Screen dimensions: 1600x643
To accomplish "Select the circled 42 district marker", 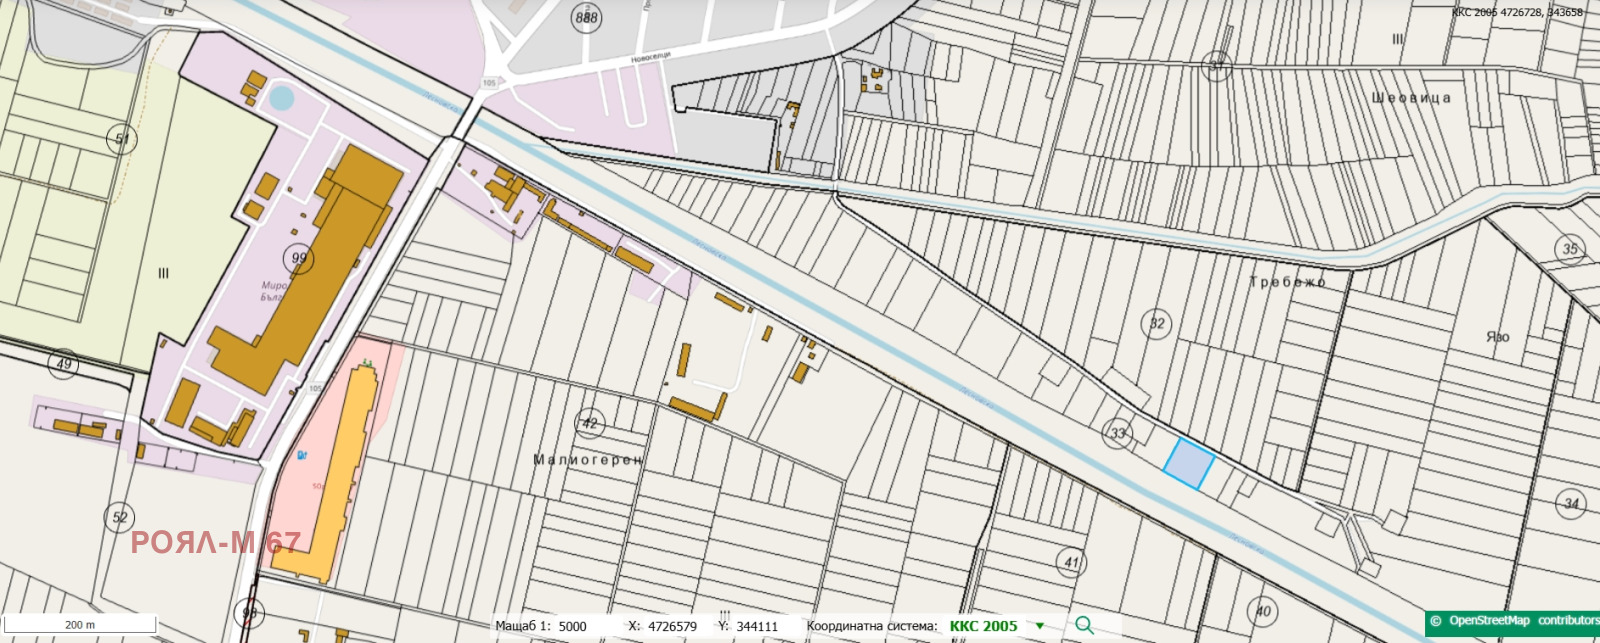I will tap(590, 423).
